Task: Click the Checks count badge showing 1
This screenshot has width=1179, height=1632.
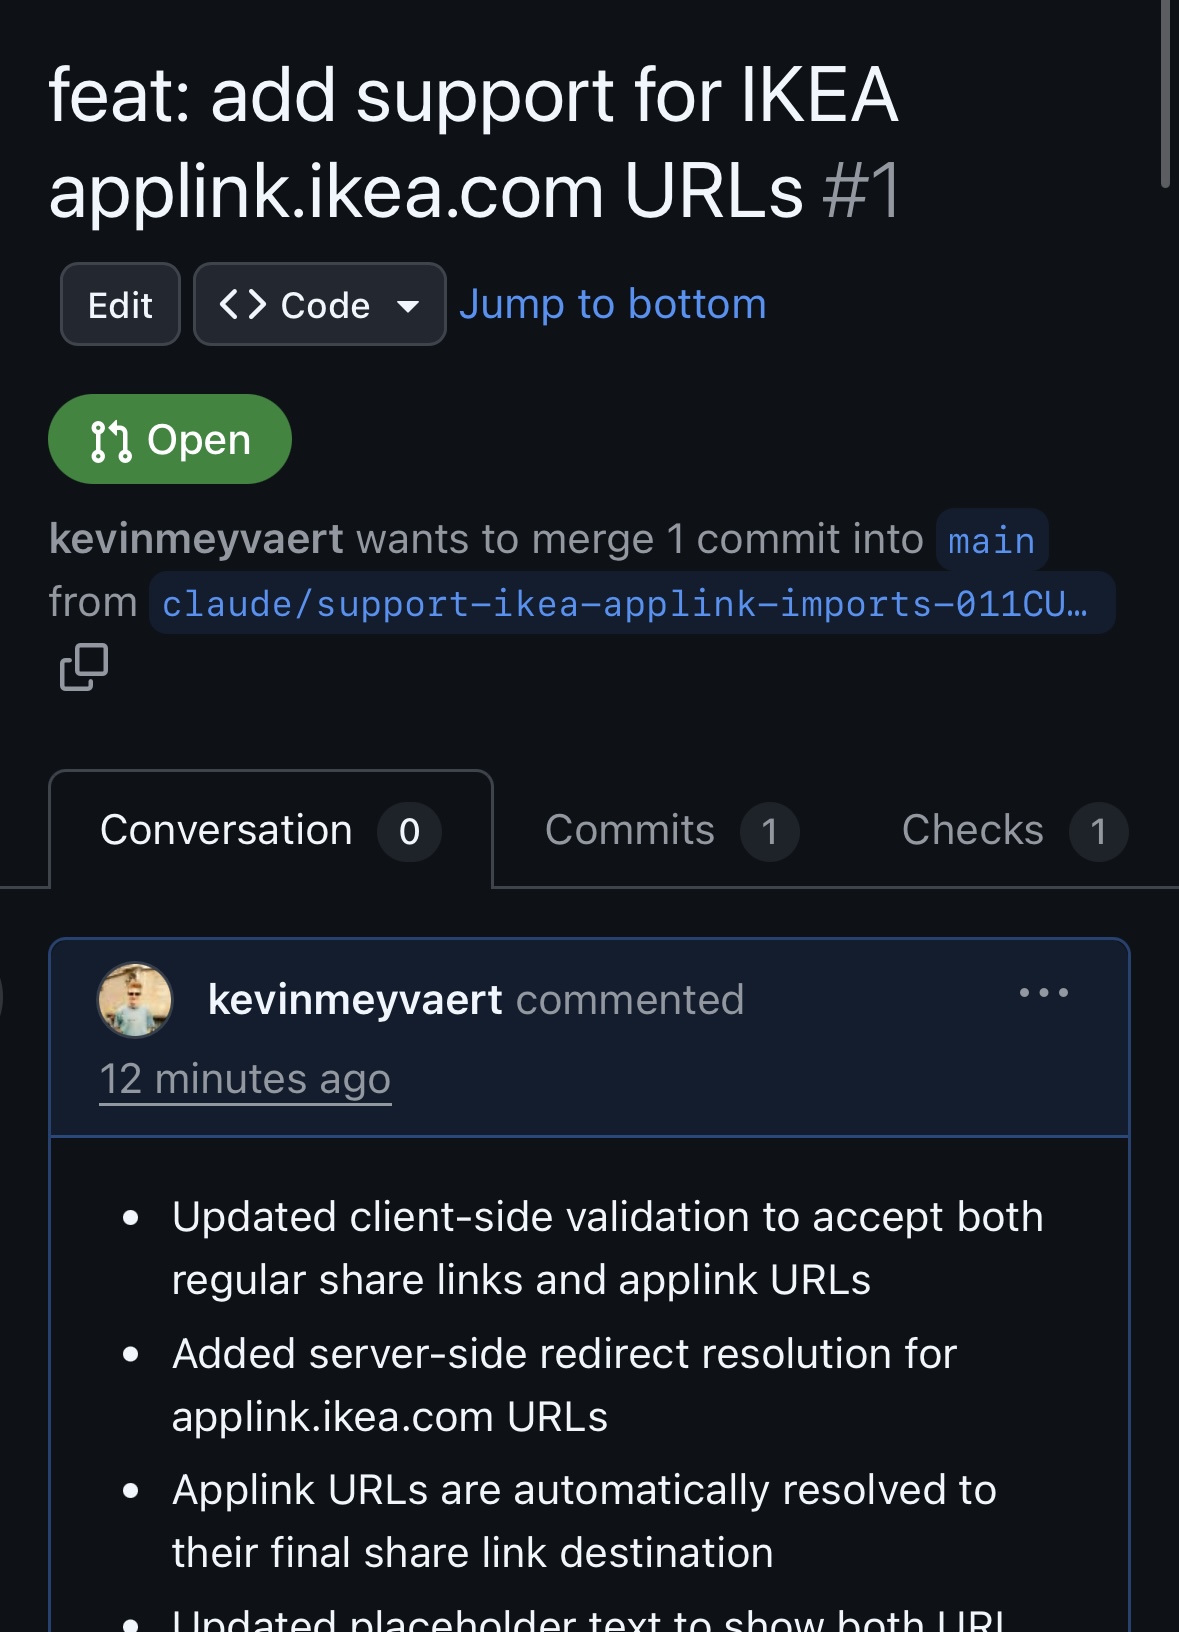Action: [x=1098, y=831]
